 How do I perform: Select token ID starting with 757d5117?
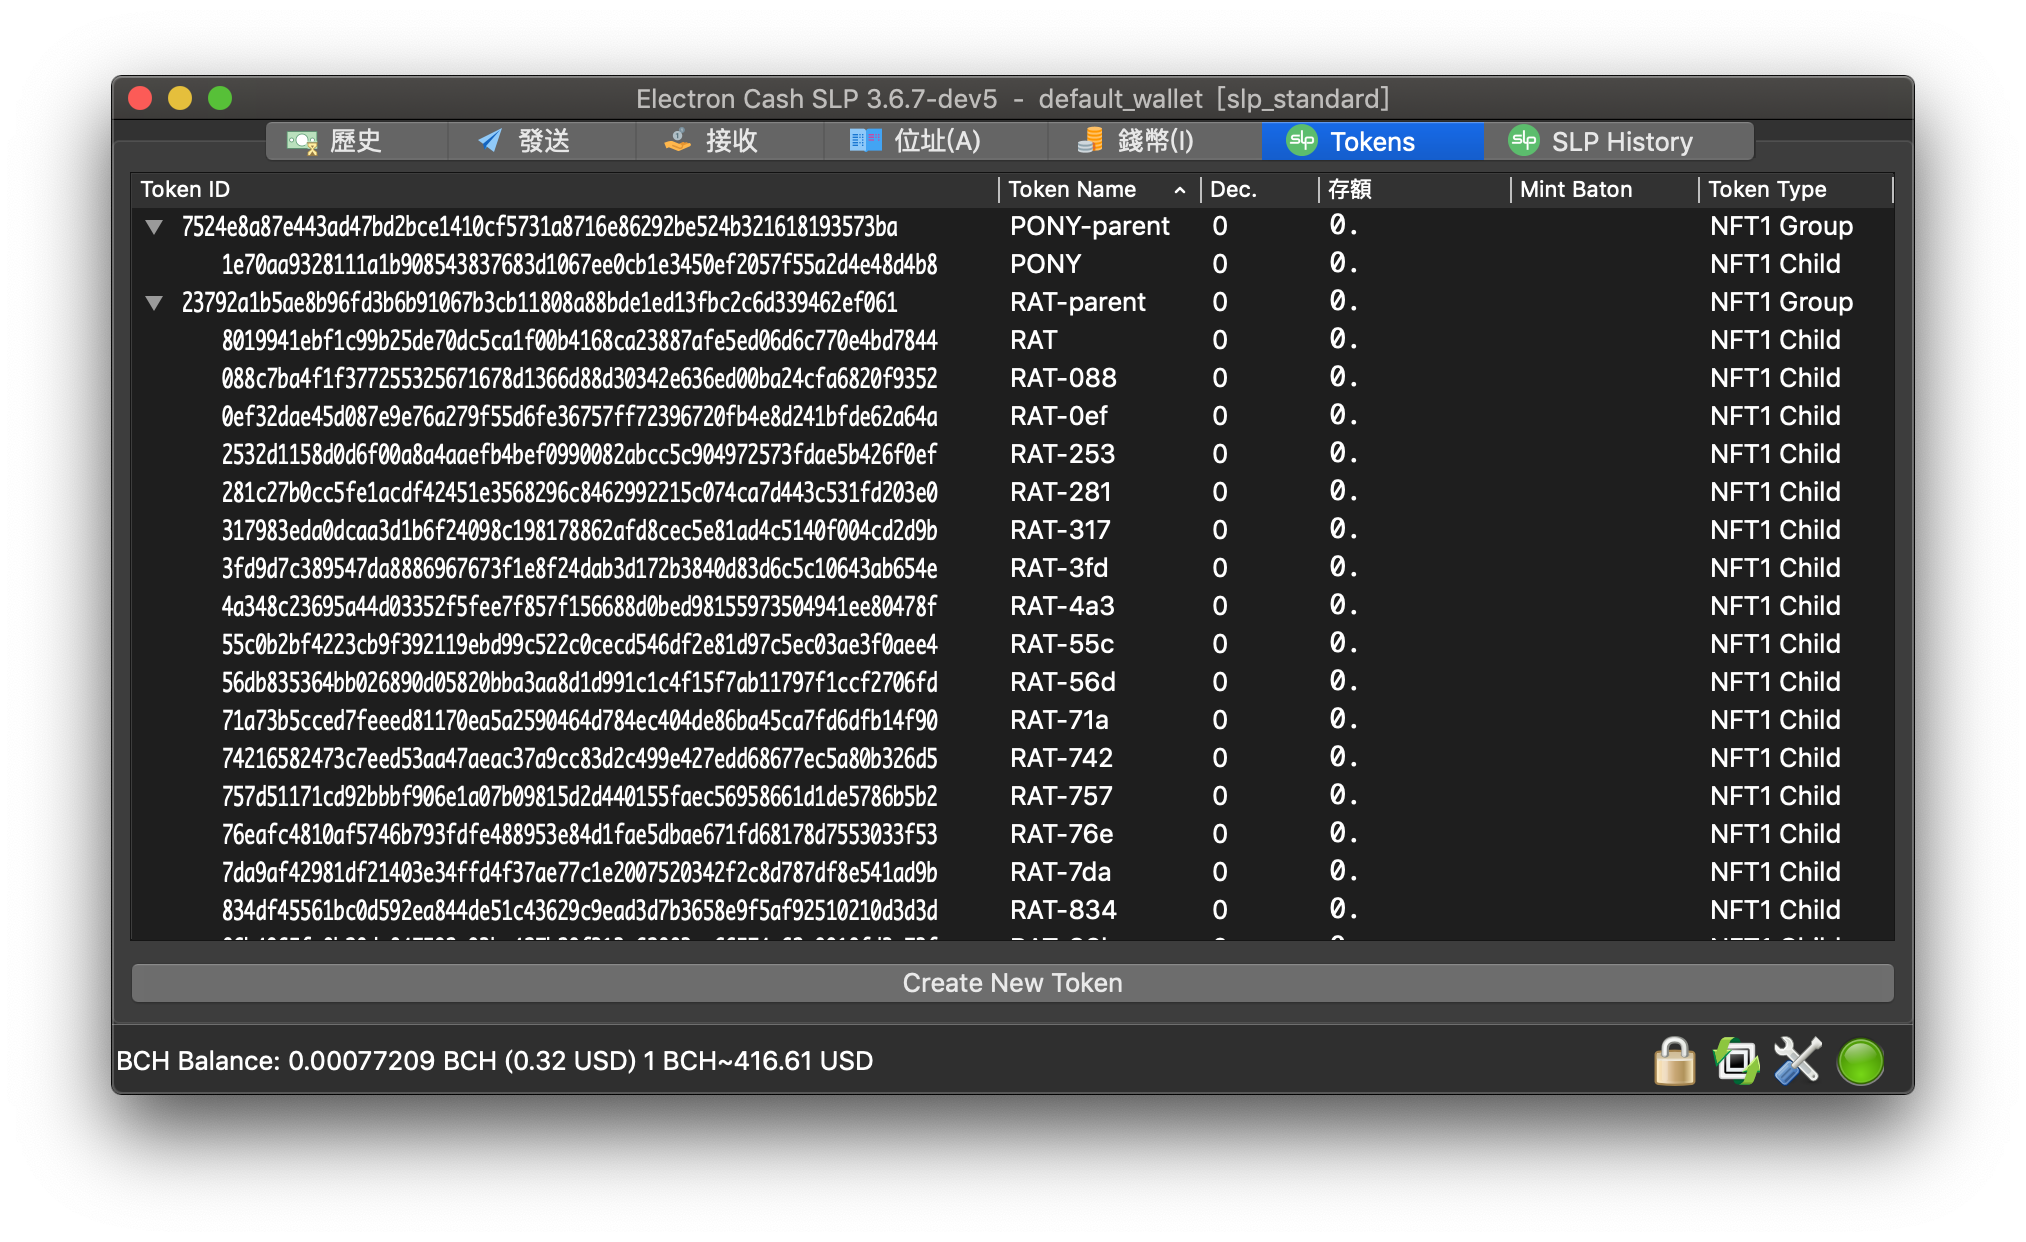point(579,796)
